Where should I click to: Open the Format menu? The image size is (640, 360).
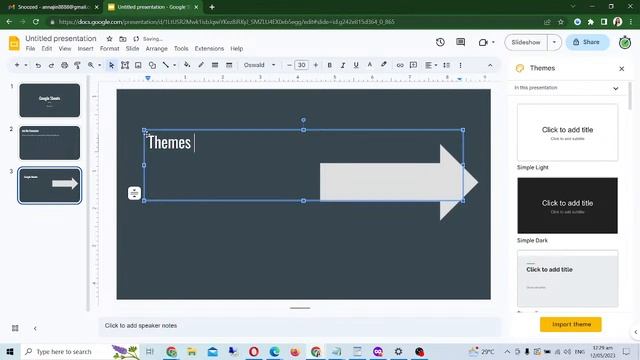pos(110,49)
